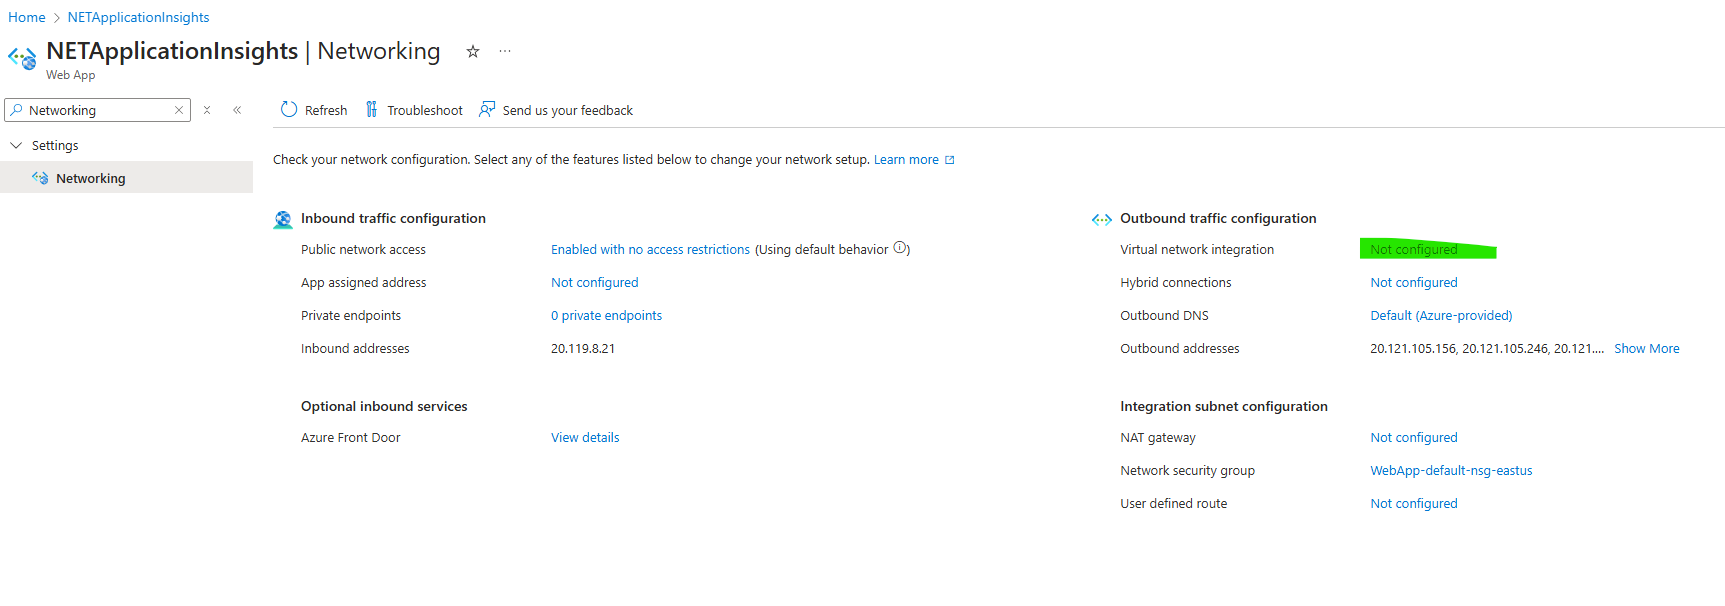
Task: Open NETApplicationInsights breadcrumb link
Action: click(x=138, y=17)
